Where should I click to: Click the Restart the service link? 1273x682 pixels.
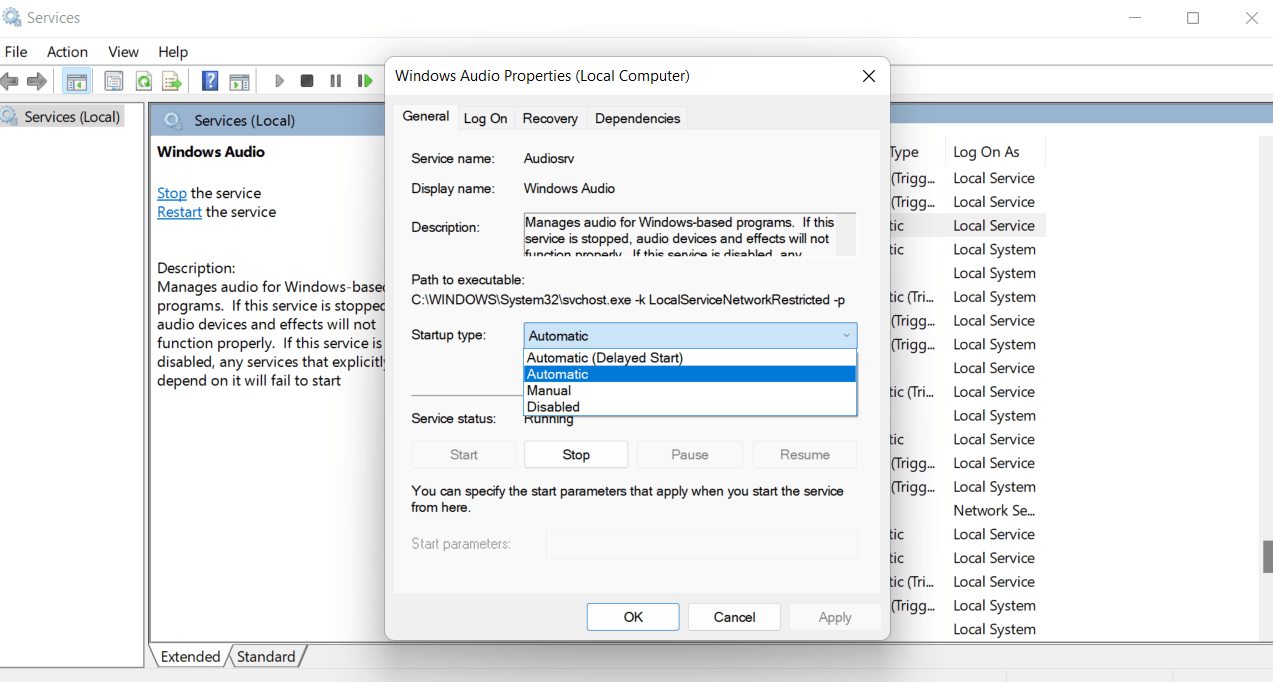[179, 212]
